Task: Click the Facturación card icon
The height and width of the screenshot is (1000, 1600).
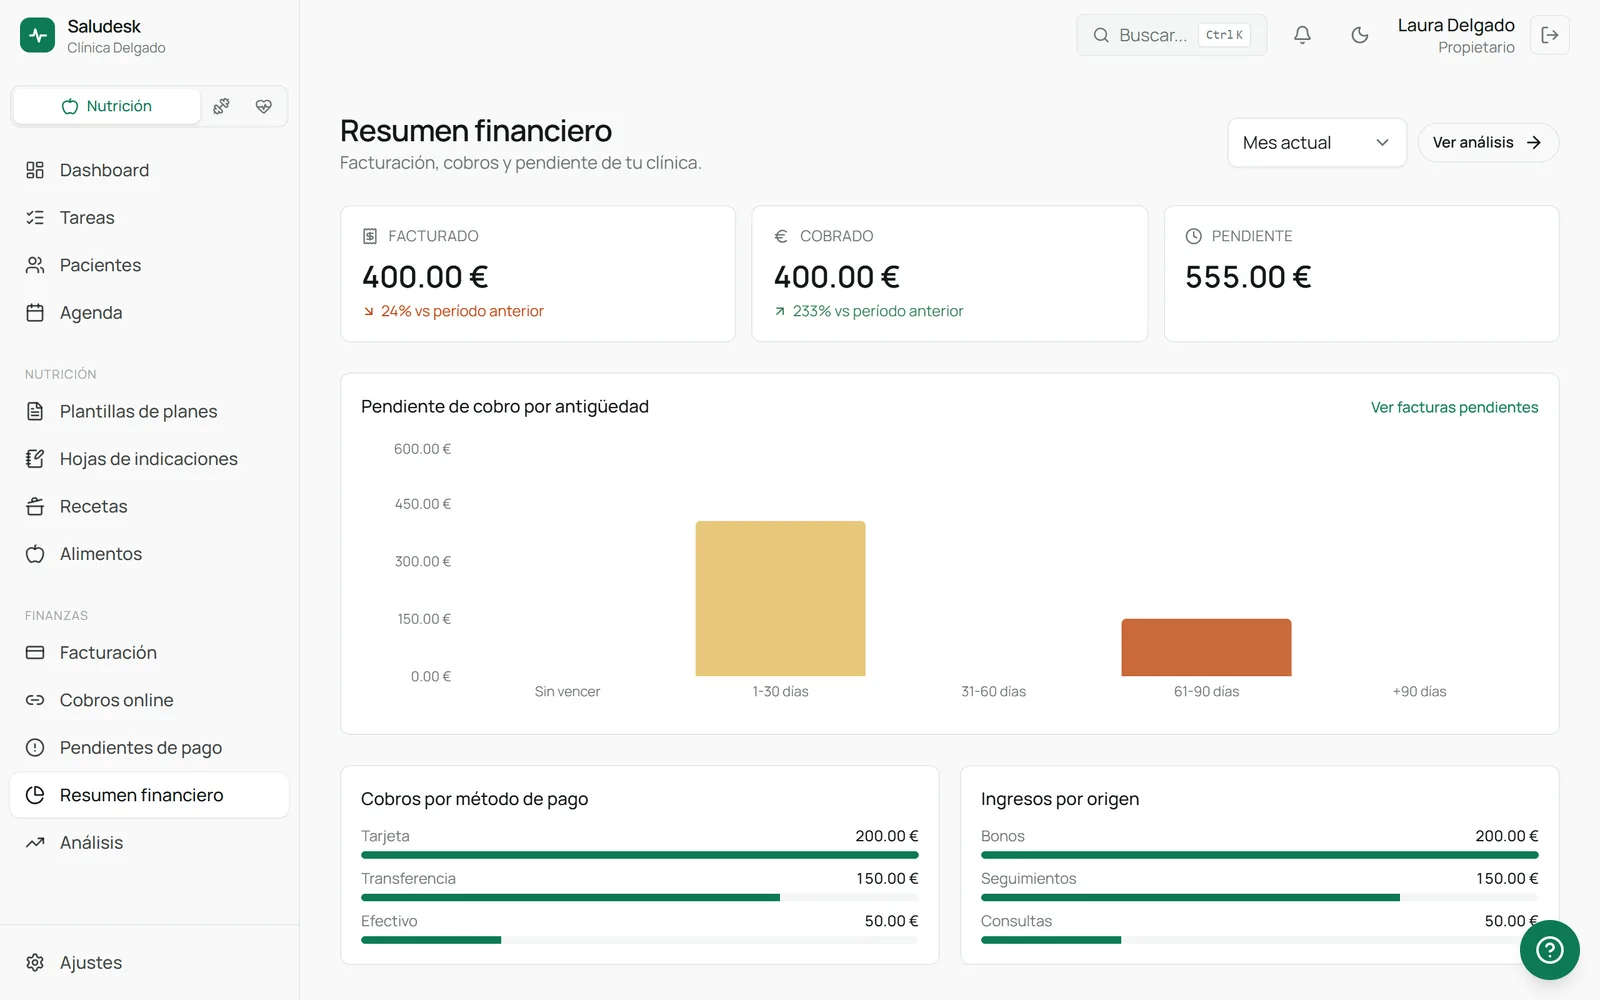Action: pyautogui.click(x=35, y=653)
